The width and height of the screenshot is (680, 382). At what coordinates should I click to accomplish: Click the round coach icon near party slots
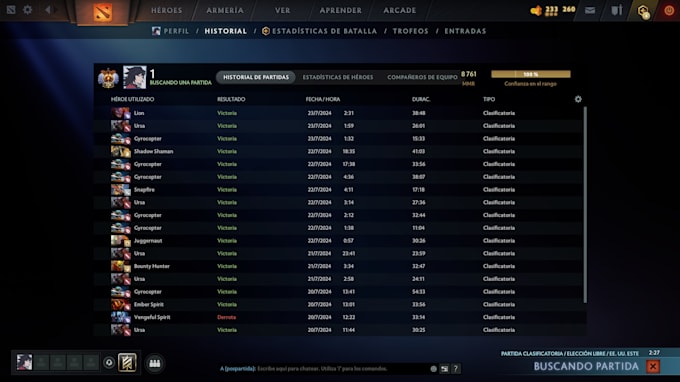[109, 362]
